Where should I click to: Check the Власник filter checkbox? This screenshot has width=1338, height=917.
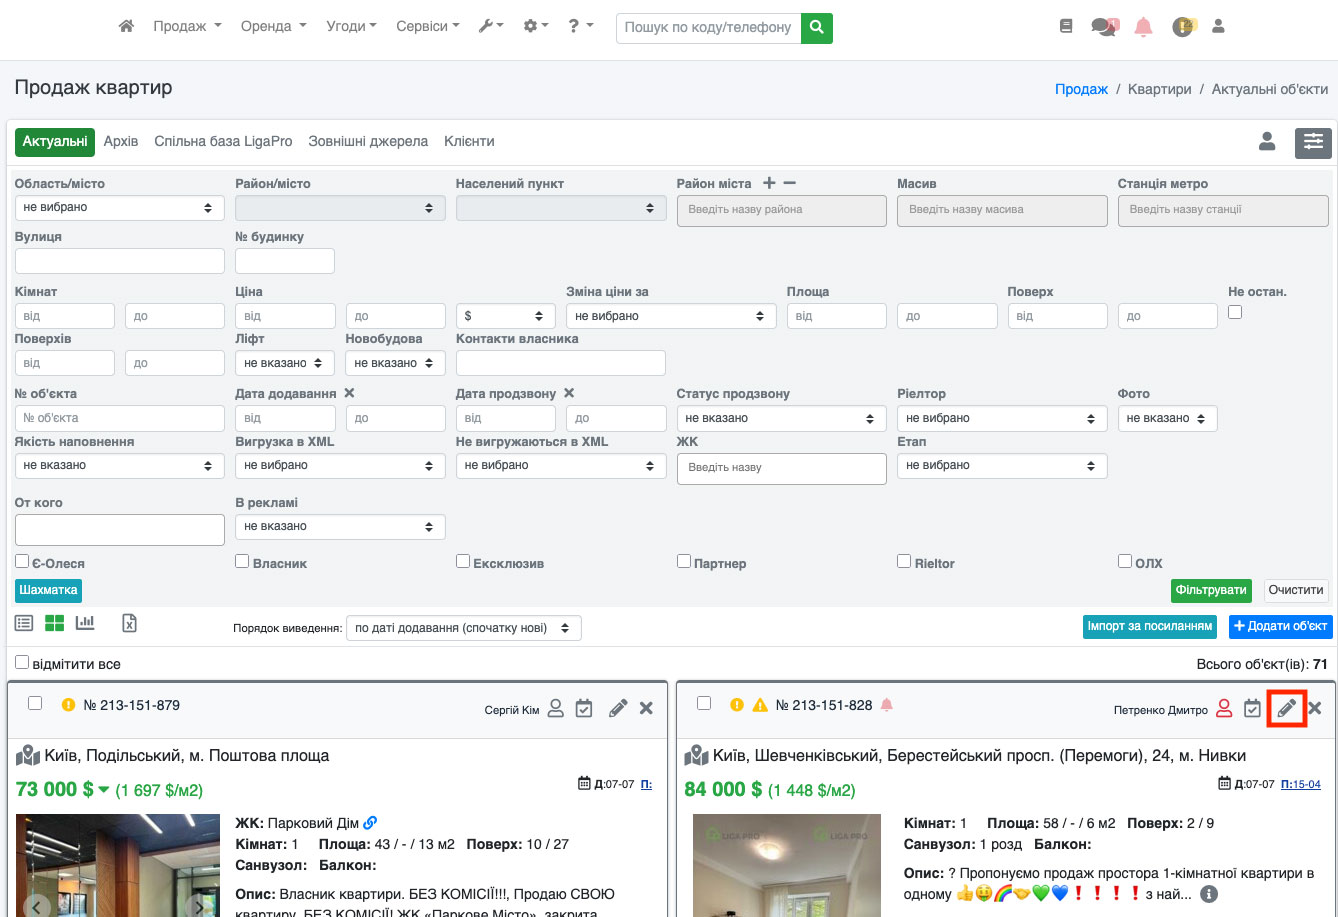click(242, 562)
